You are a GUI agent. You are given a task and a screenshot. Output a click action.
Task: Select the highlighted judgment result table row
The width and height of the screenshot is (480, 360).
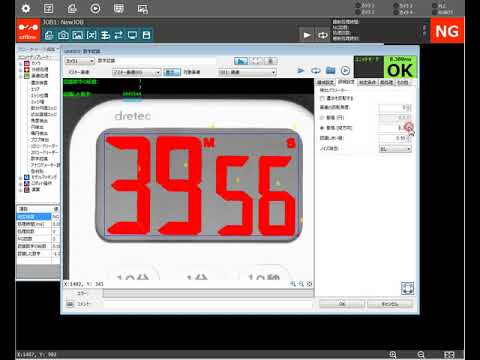[38, 217]
